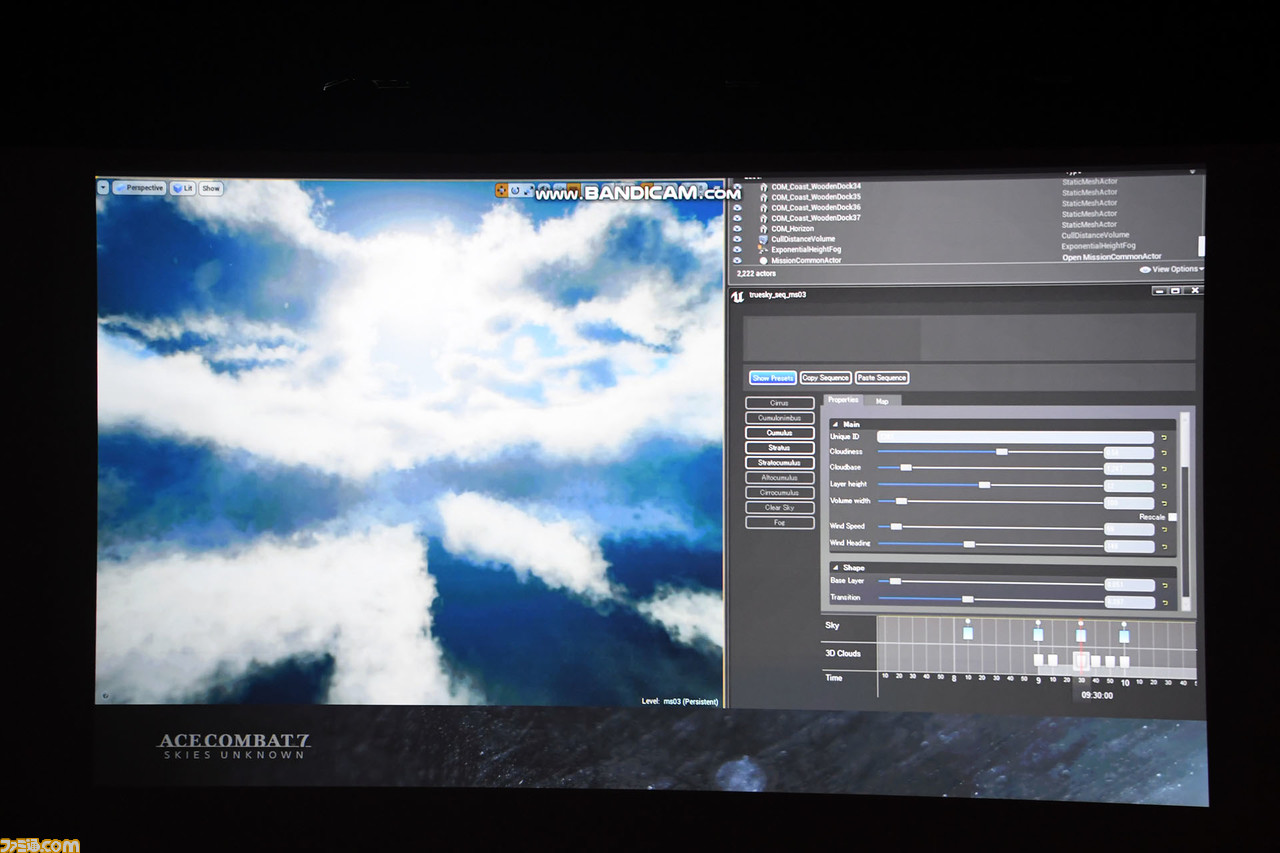Open the Show flags dropdown
Image resolution: width=1280 pixels, height=853 pixels.
tap(210, 188)
